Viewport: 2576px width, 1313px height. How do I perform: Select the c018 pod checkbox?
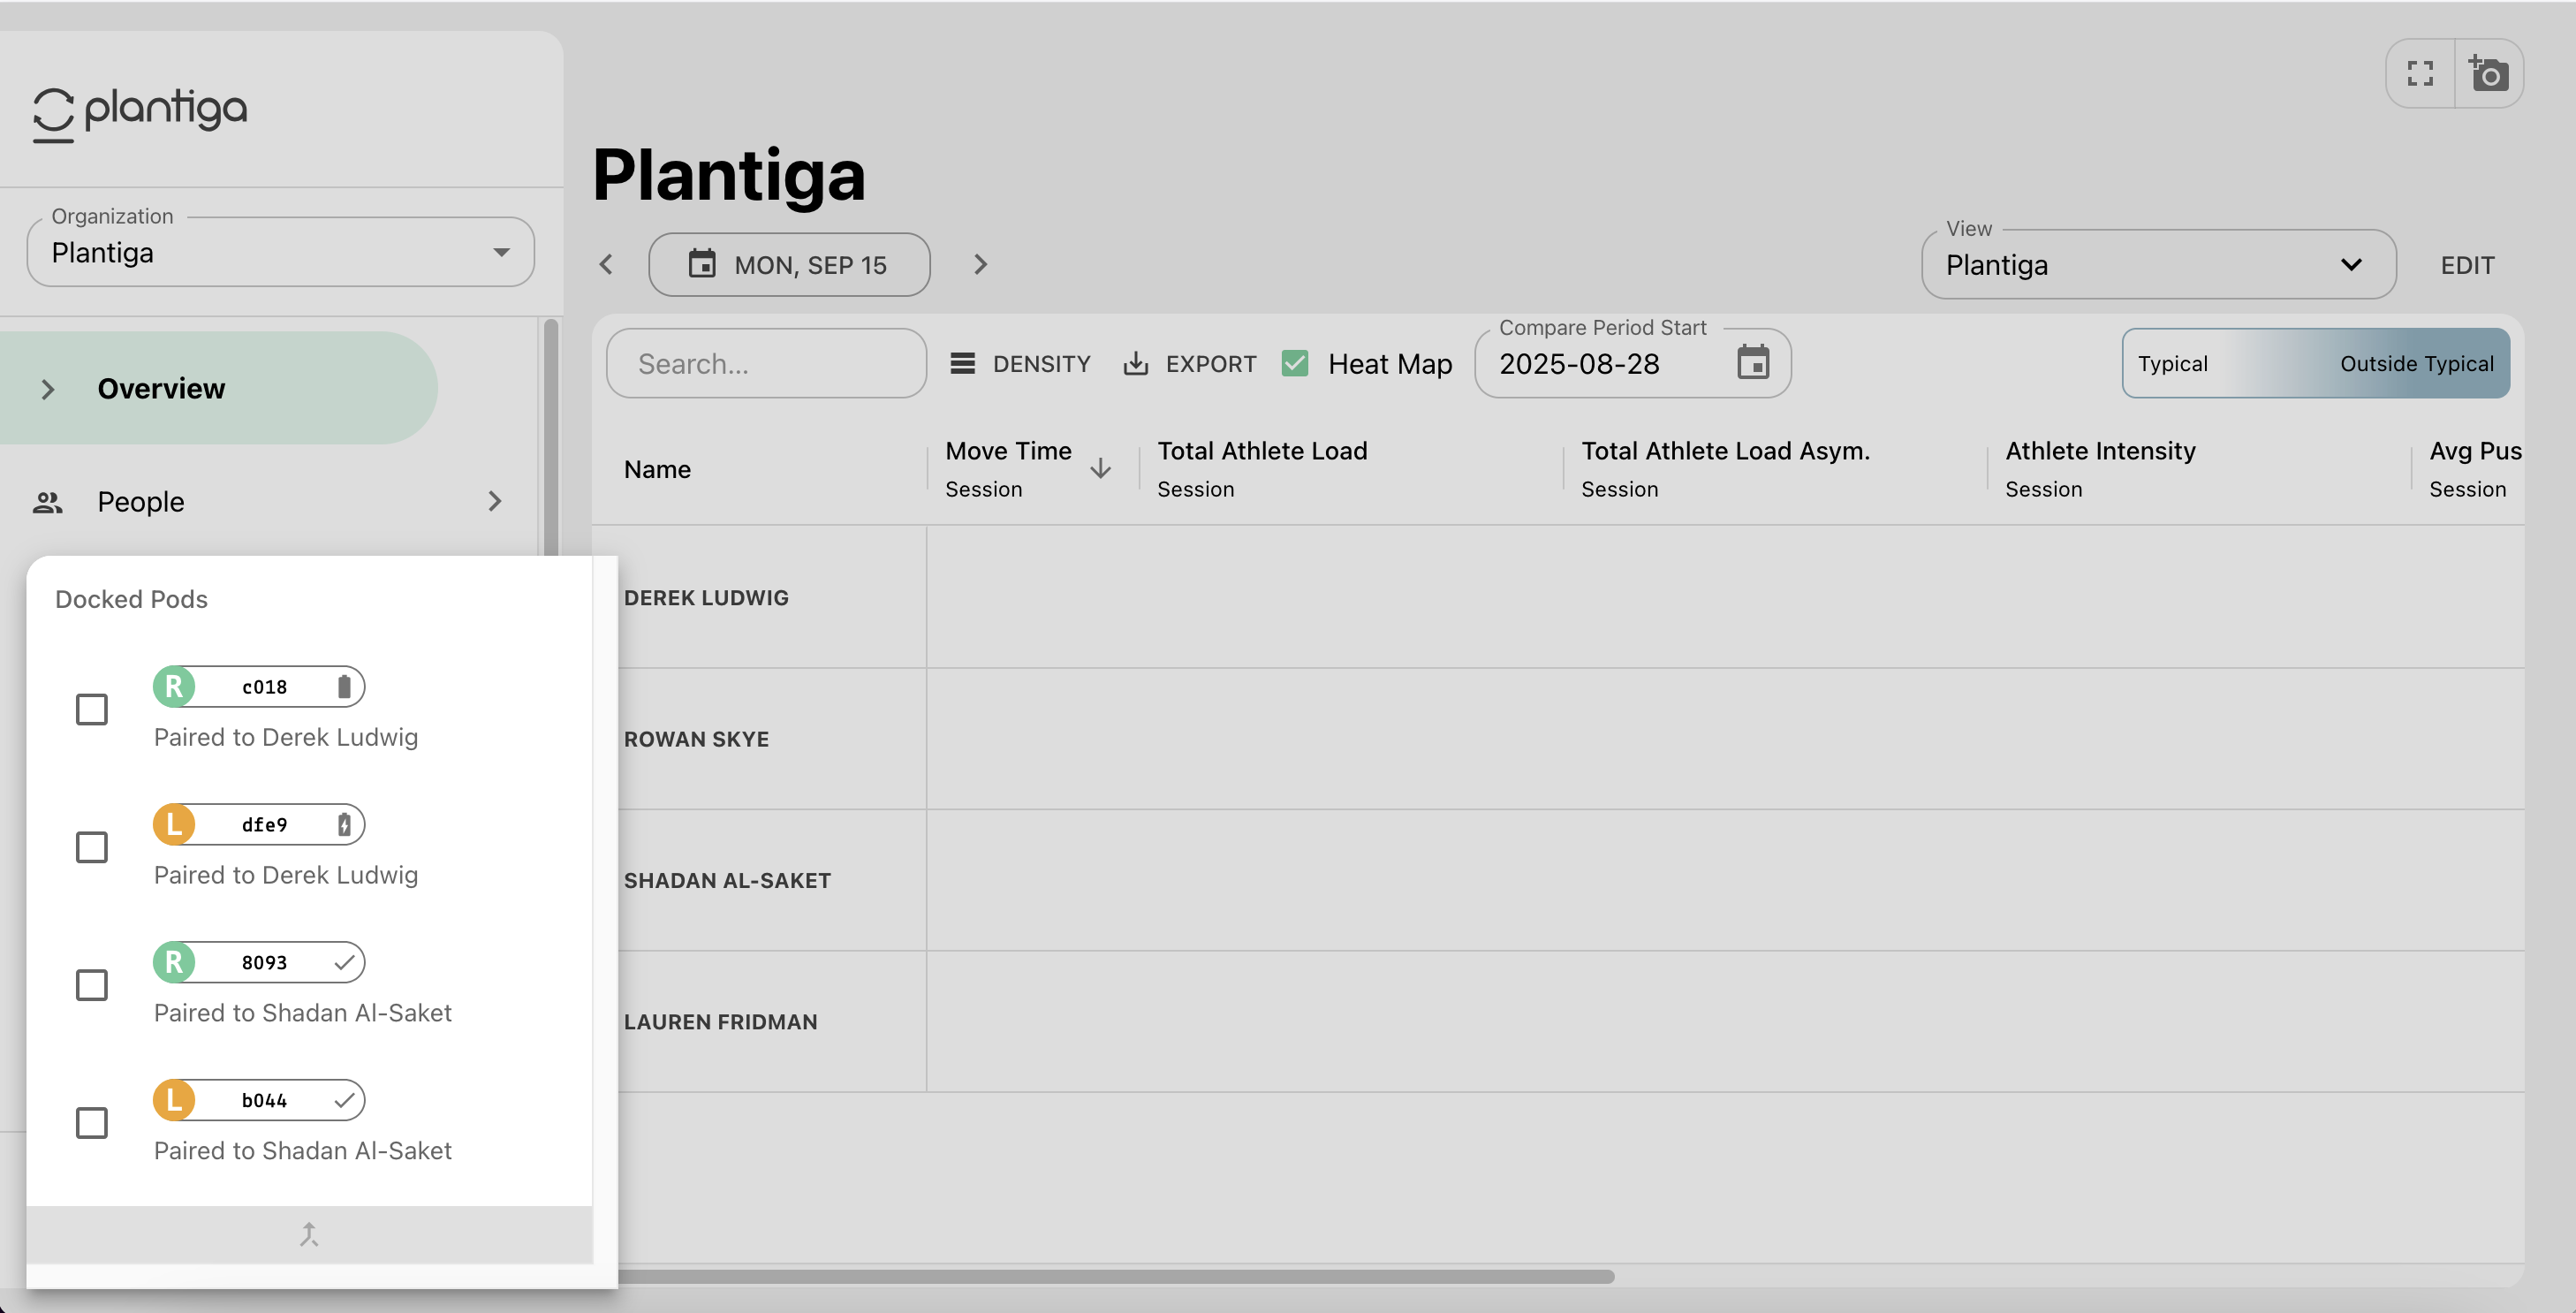pyautogui.click(x=92, y=710)
